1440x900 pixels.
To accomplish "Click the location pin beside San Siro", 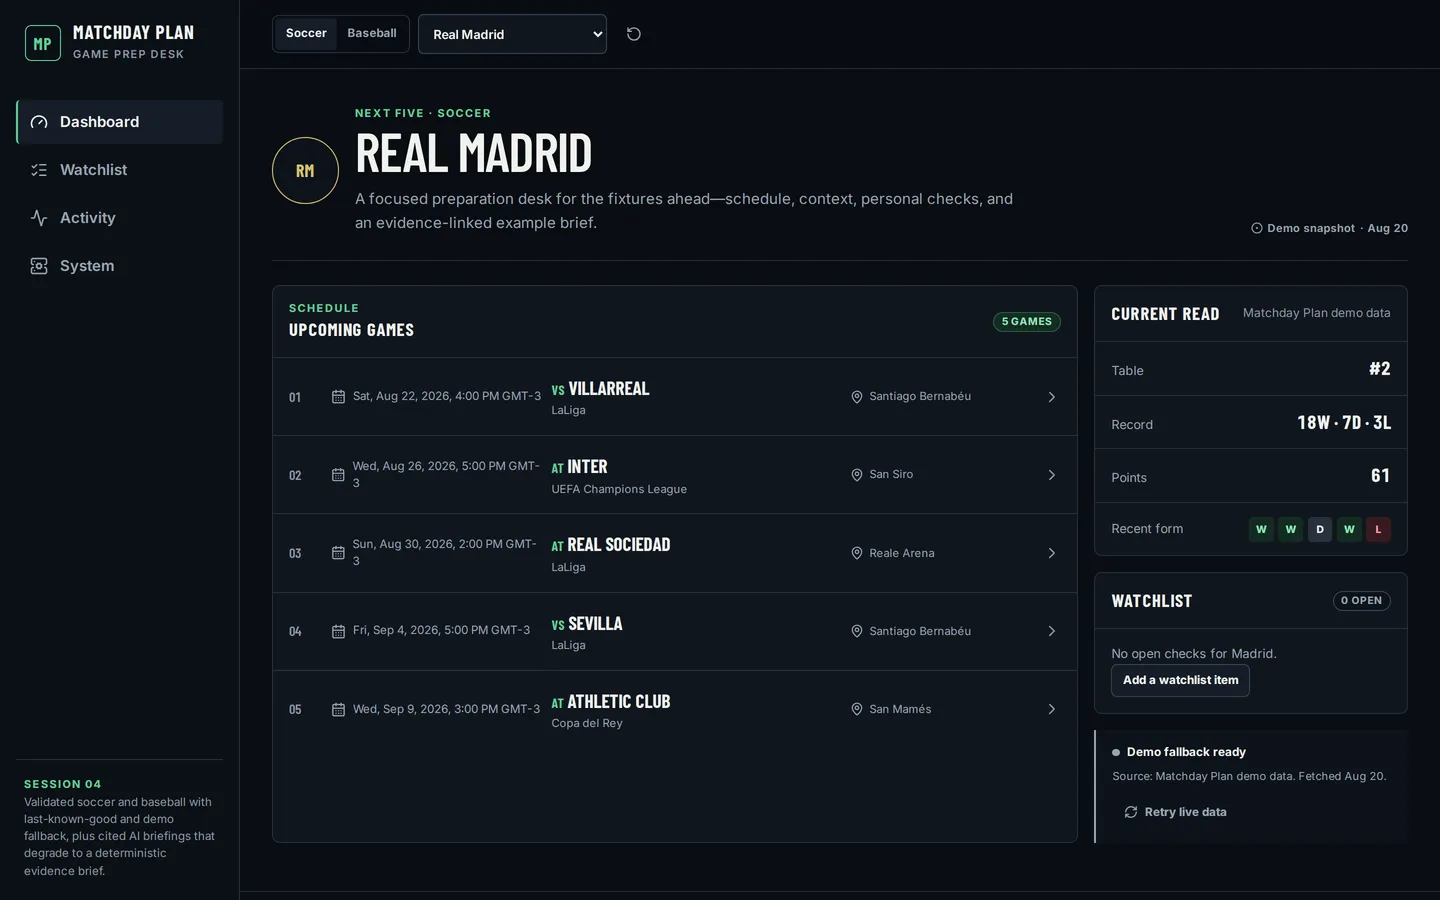I will pos(857,475).
